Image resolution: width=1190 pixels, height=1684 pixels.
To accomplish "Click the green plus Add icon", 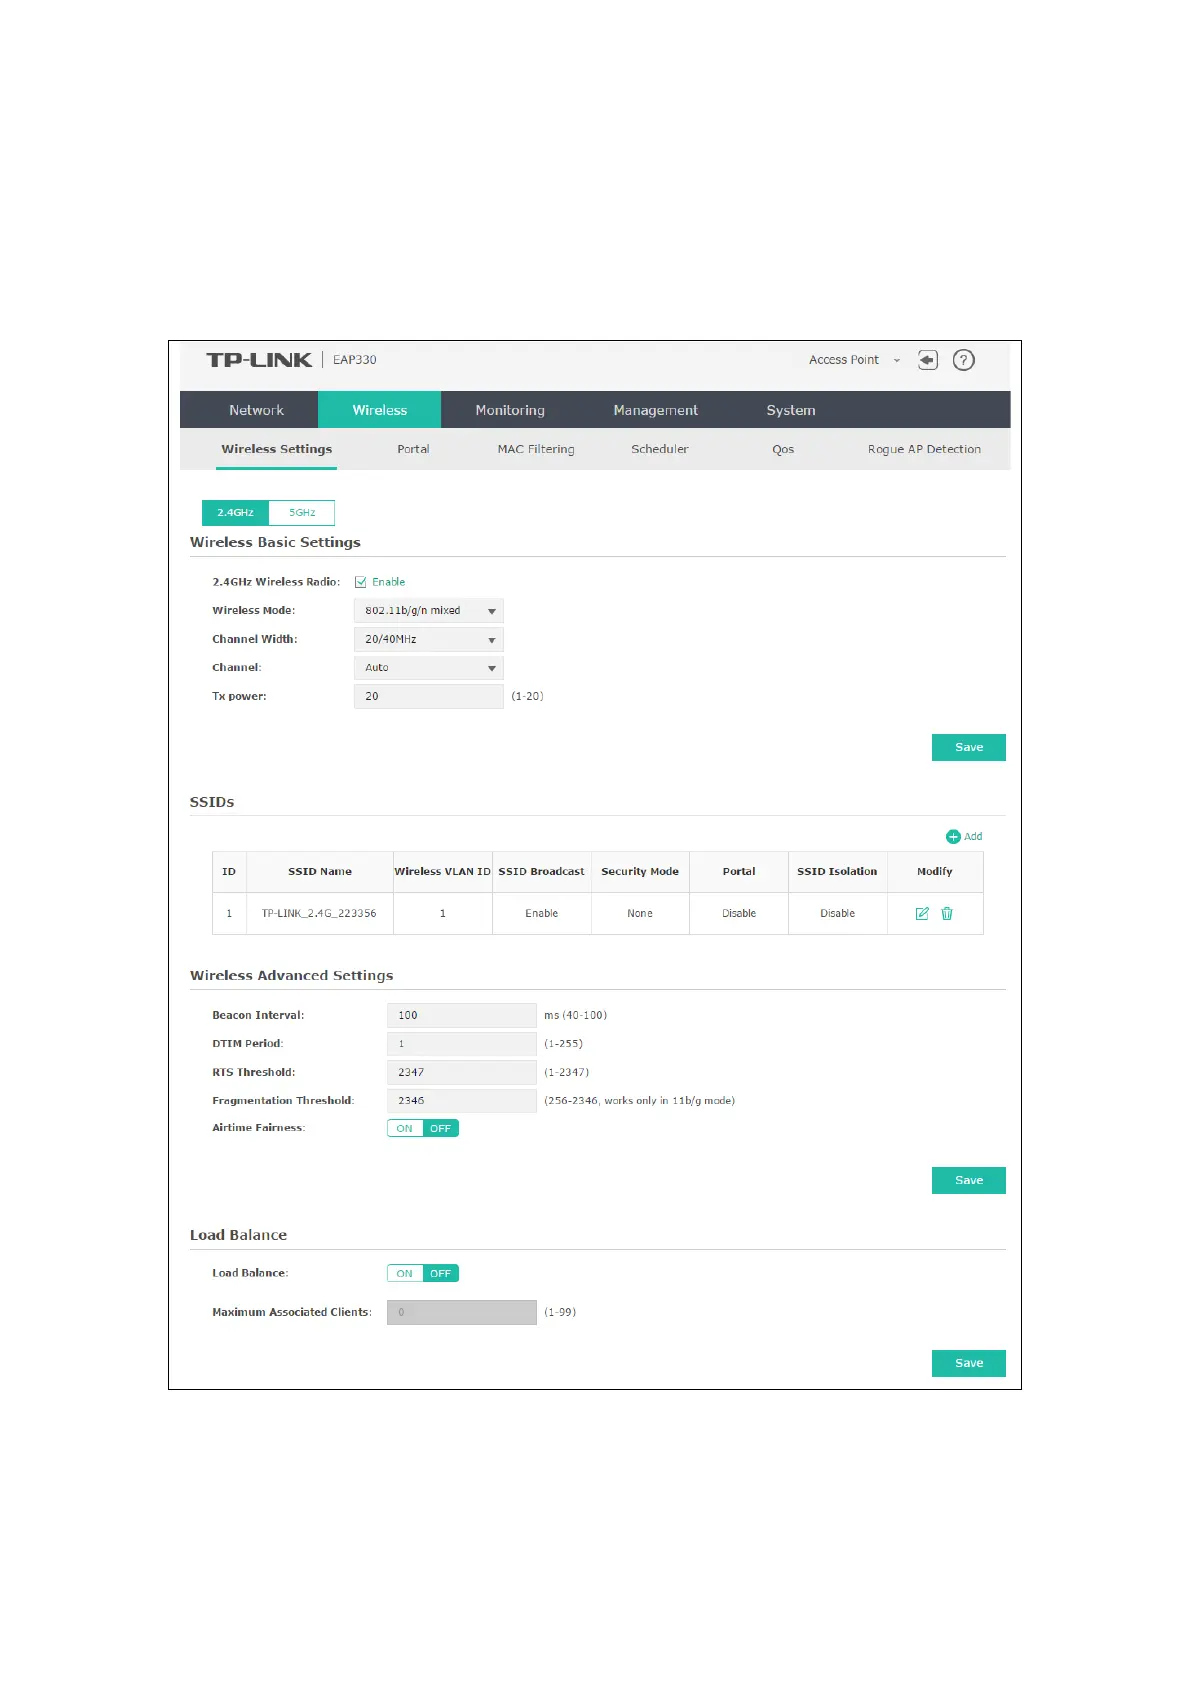I will click(953, 837).
